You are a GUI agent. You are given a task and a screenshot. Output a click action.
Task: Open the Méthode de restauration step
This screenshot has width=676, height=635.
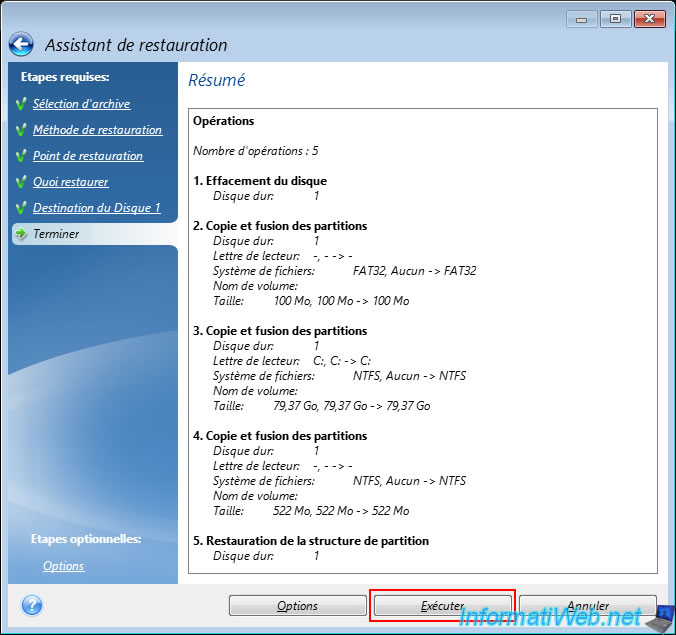[97, 130]
